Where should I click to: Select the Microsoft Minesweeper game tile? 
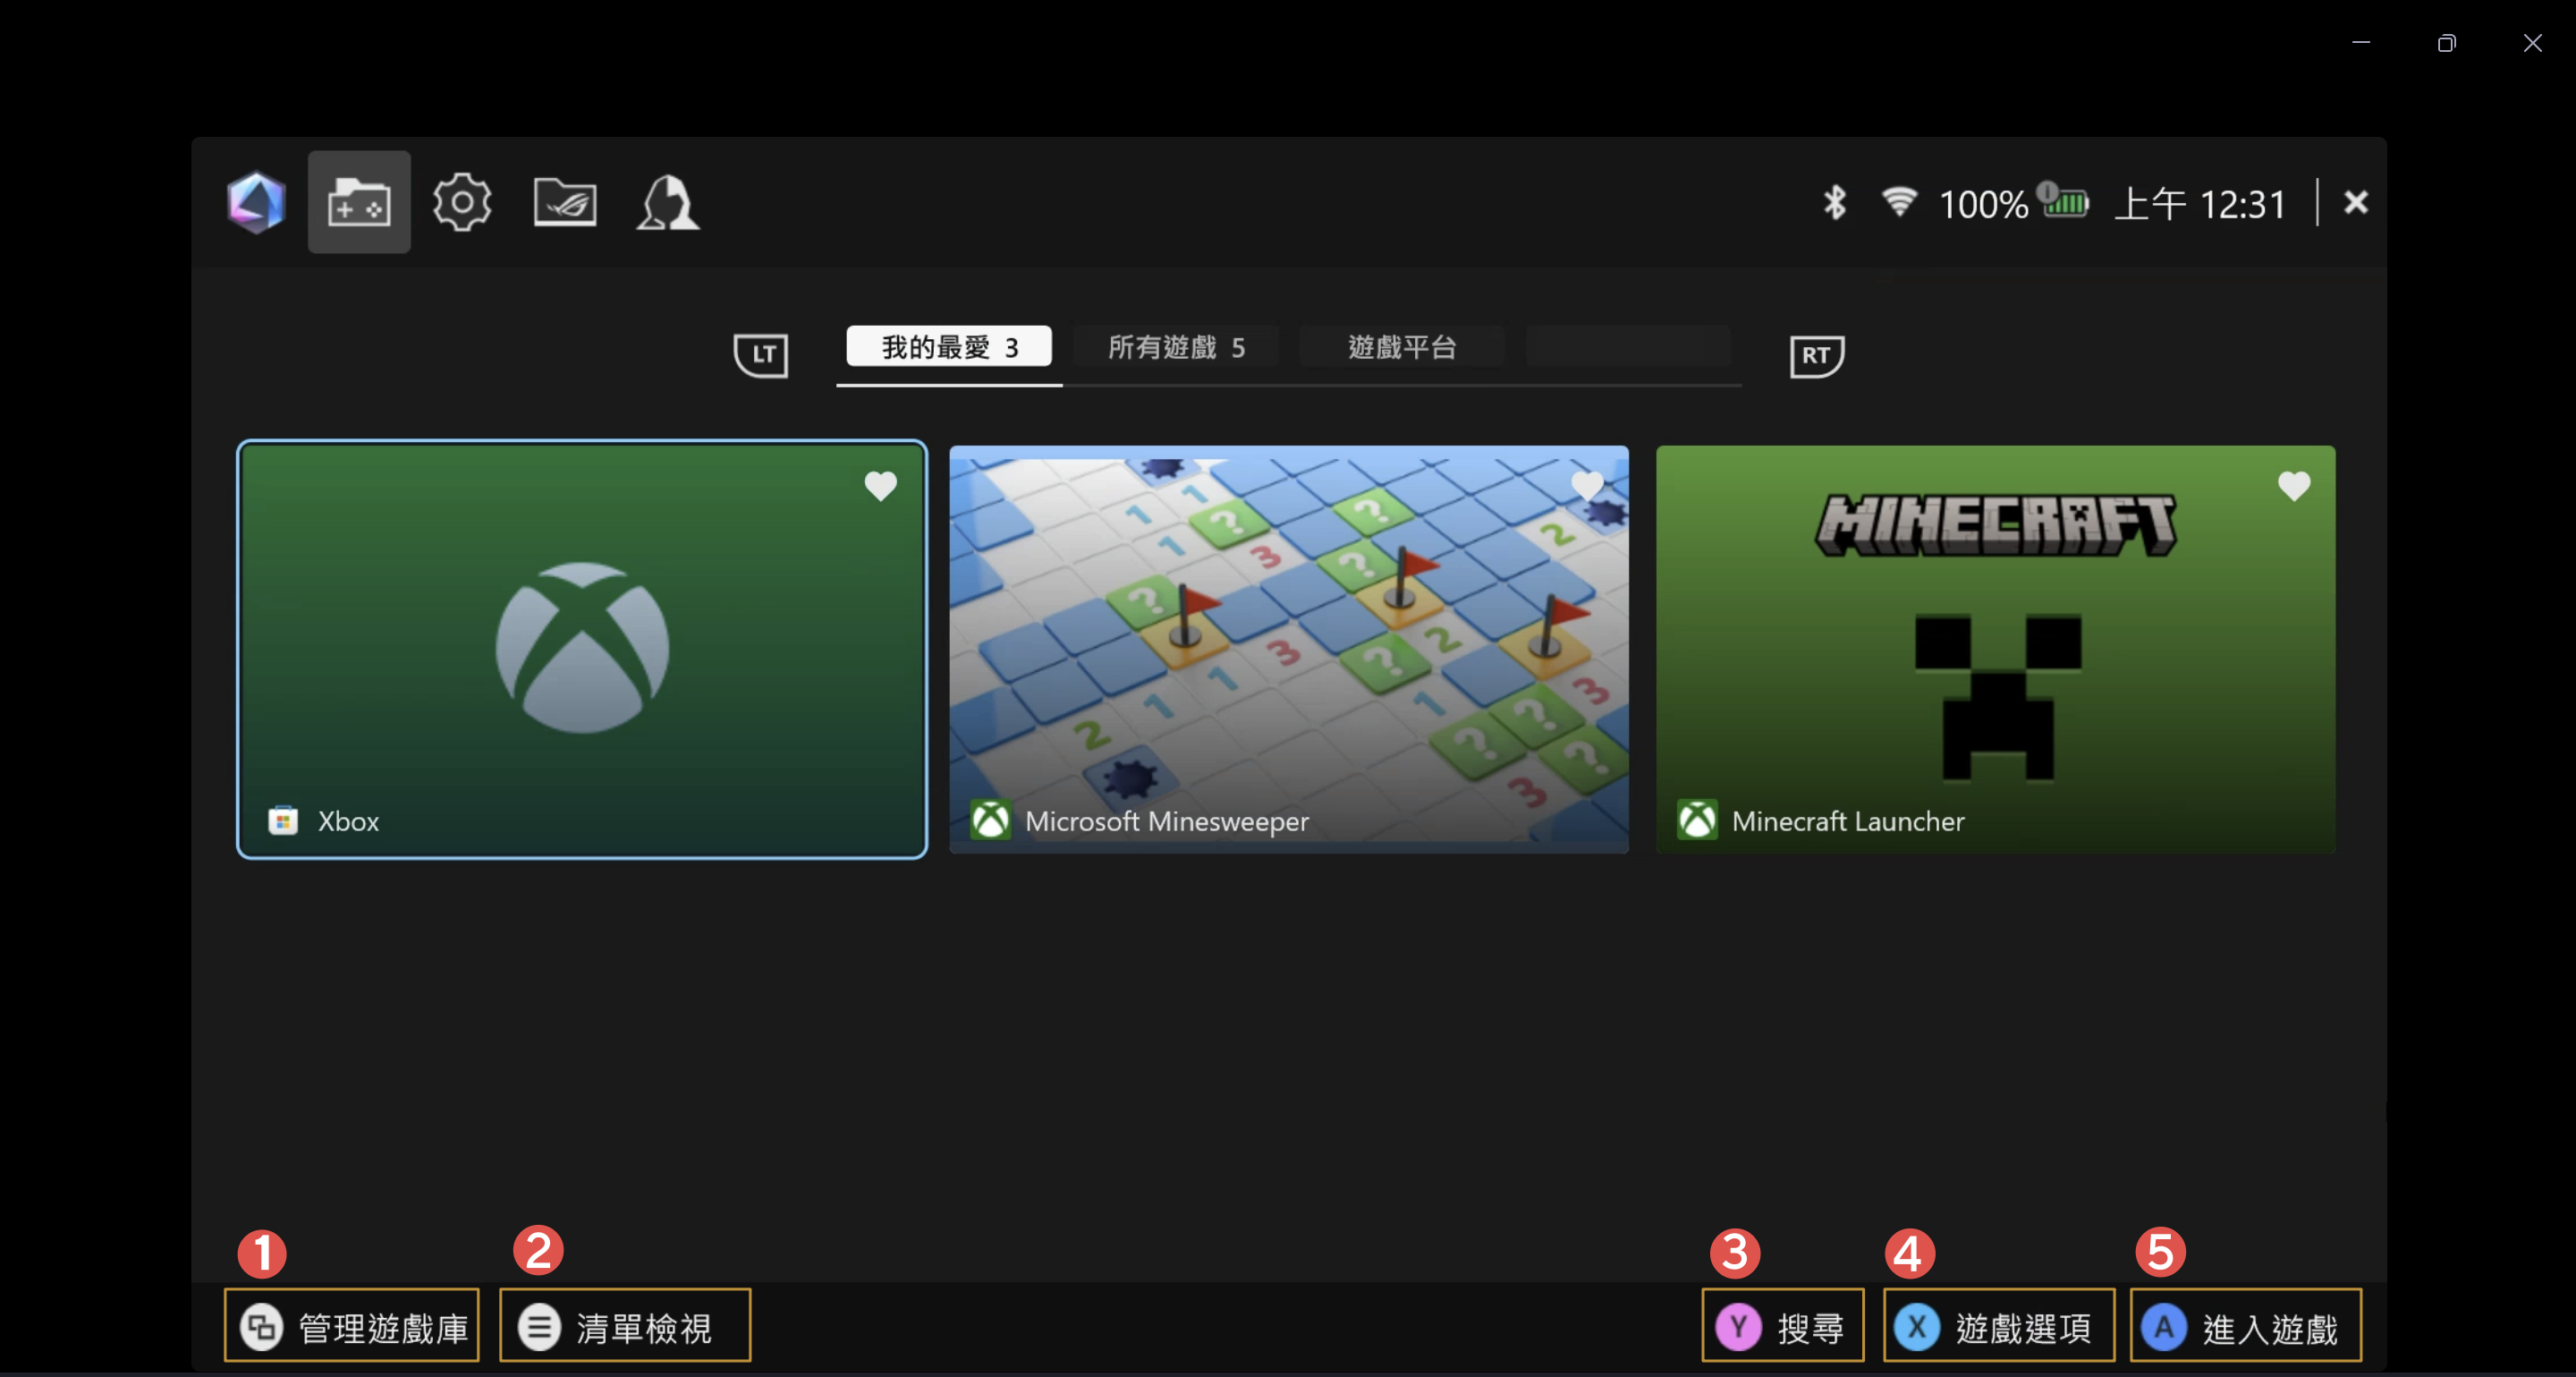(x=1288, y=650)
